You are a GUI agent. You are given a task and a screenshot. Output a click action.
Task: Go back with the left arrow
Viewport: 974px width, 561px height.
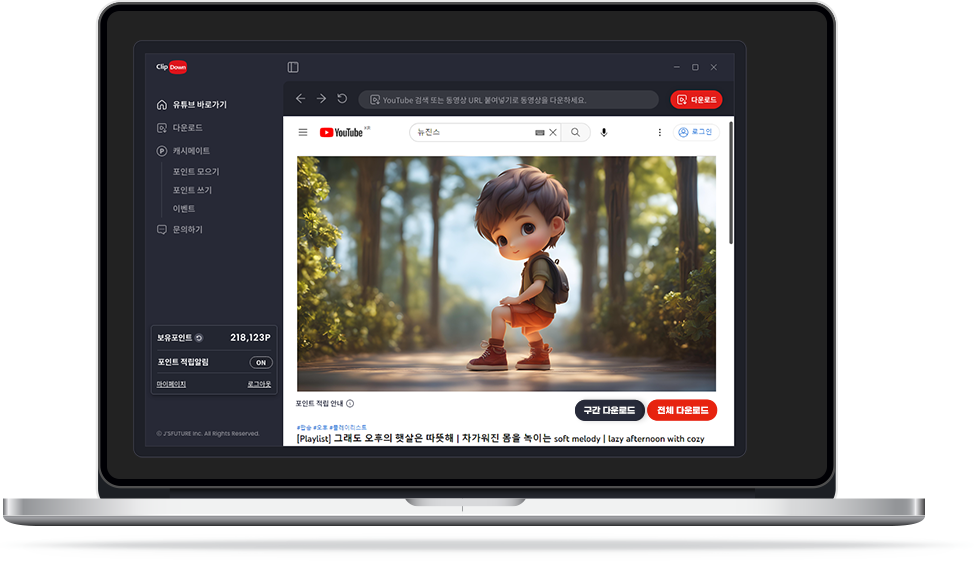(x=301, y=99)
